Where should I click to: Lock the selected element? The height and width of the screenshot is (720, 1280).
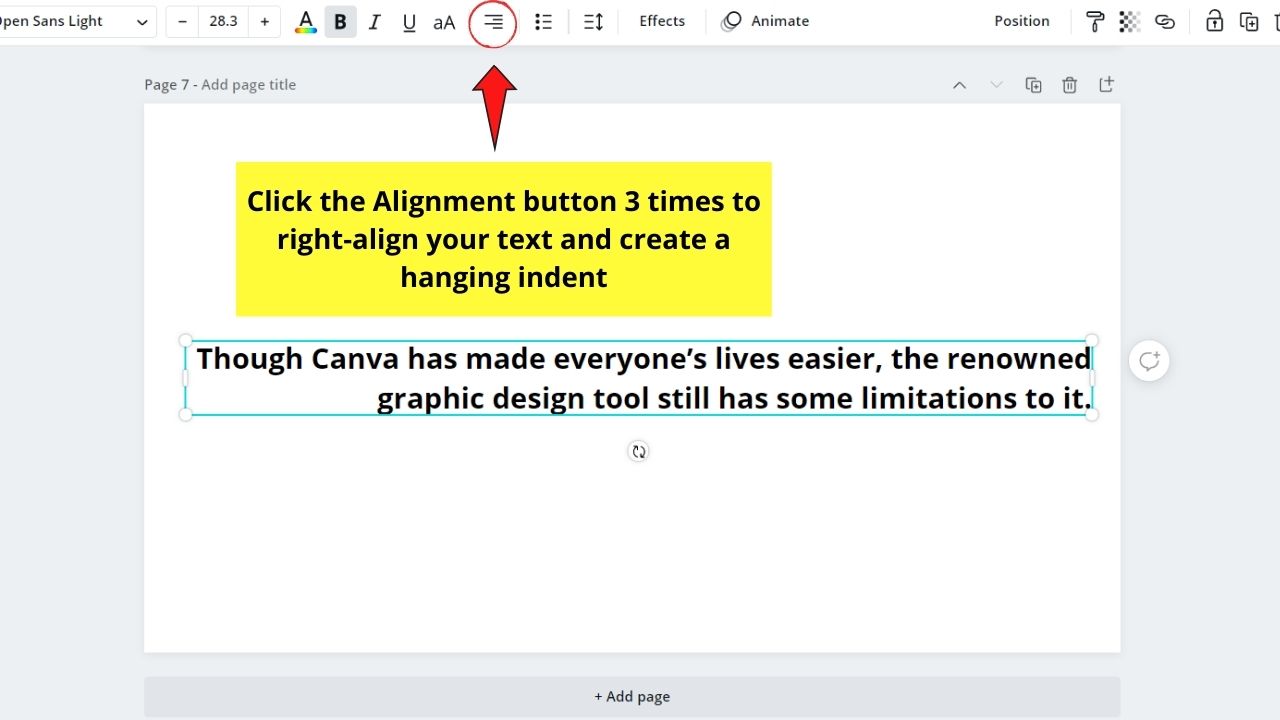[x=1214, y=22]
